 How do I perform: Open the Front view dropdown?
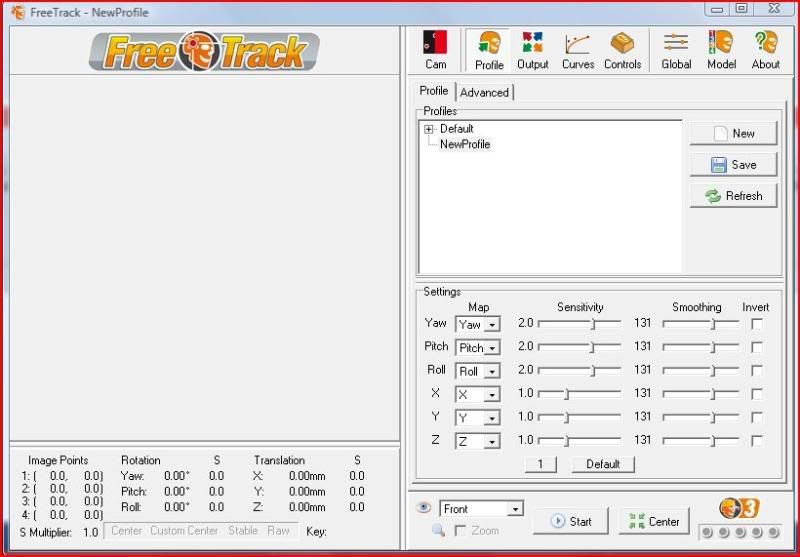(514, 509)
